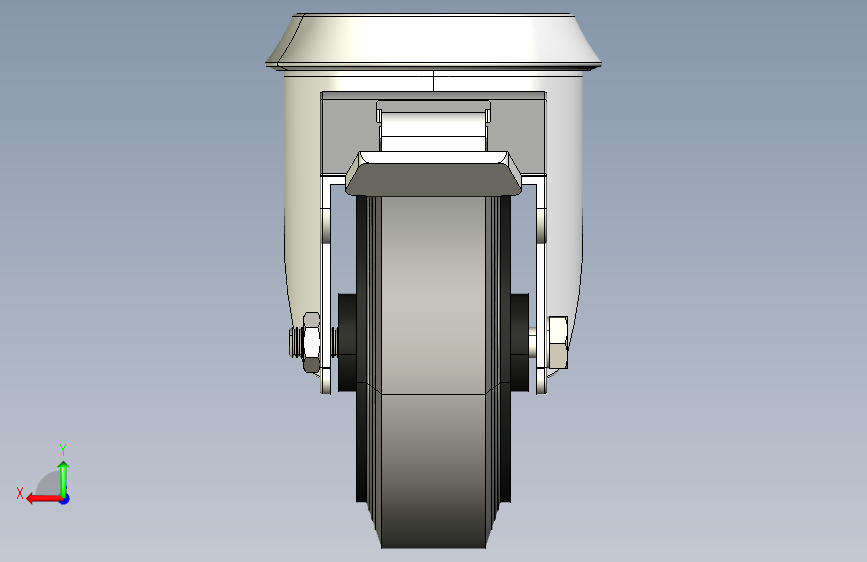Select the hex nut on the left axle end
This screenshot has width=867, height=562.
pos(311,342)
